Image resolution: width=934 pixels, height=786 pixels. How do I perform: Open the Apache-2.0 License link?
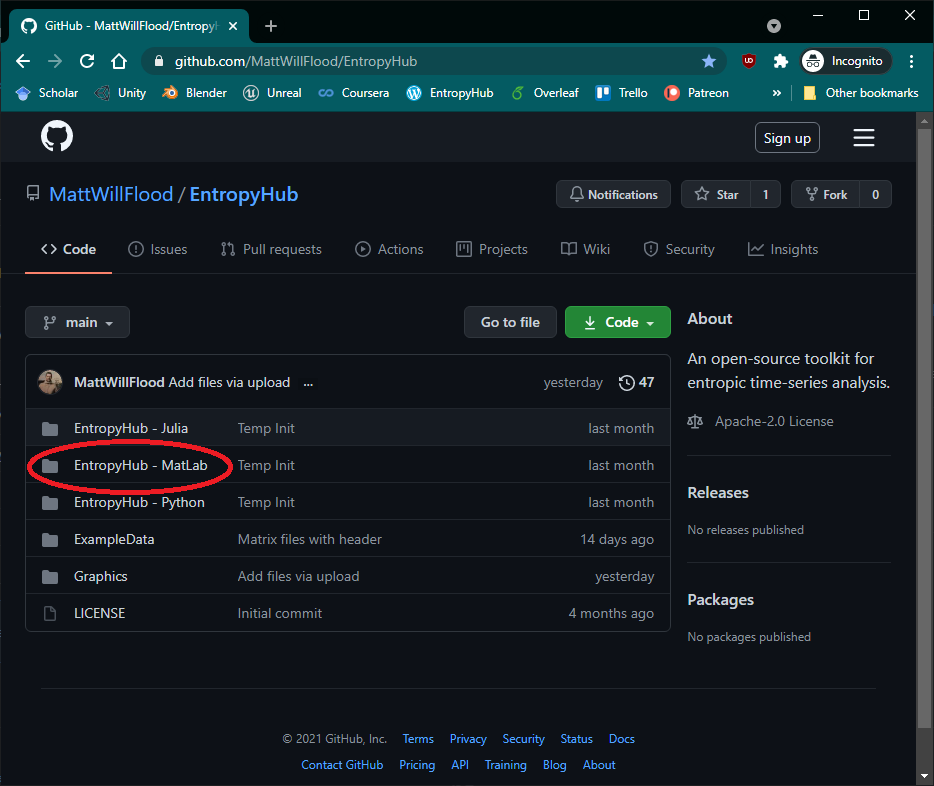pyautogui.click(x=774, y=422)
